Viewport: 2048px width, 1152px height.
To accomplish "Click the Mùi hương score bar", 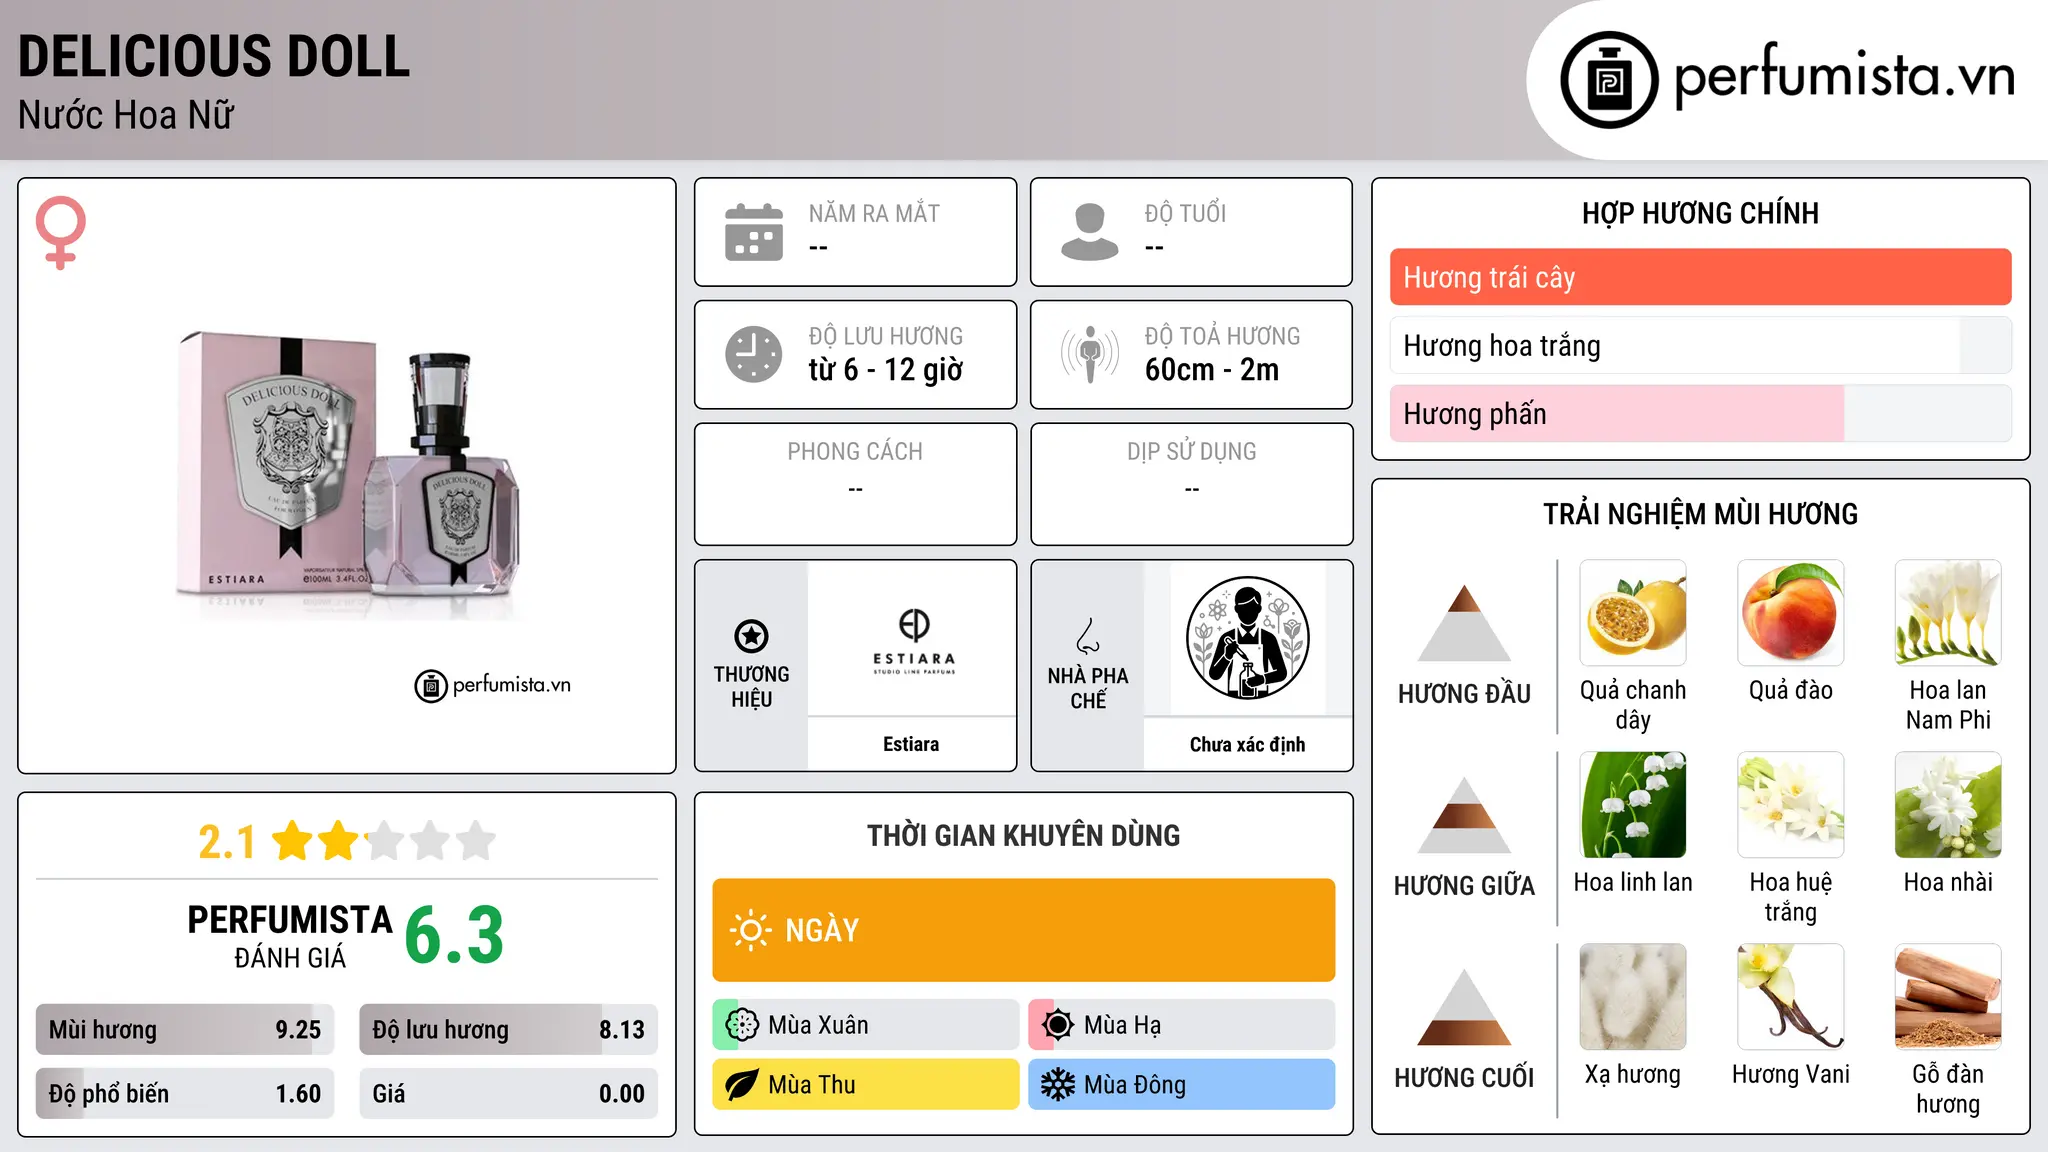I will click(185, 1030).
